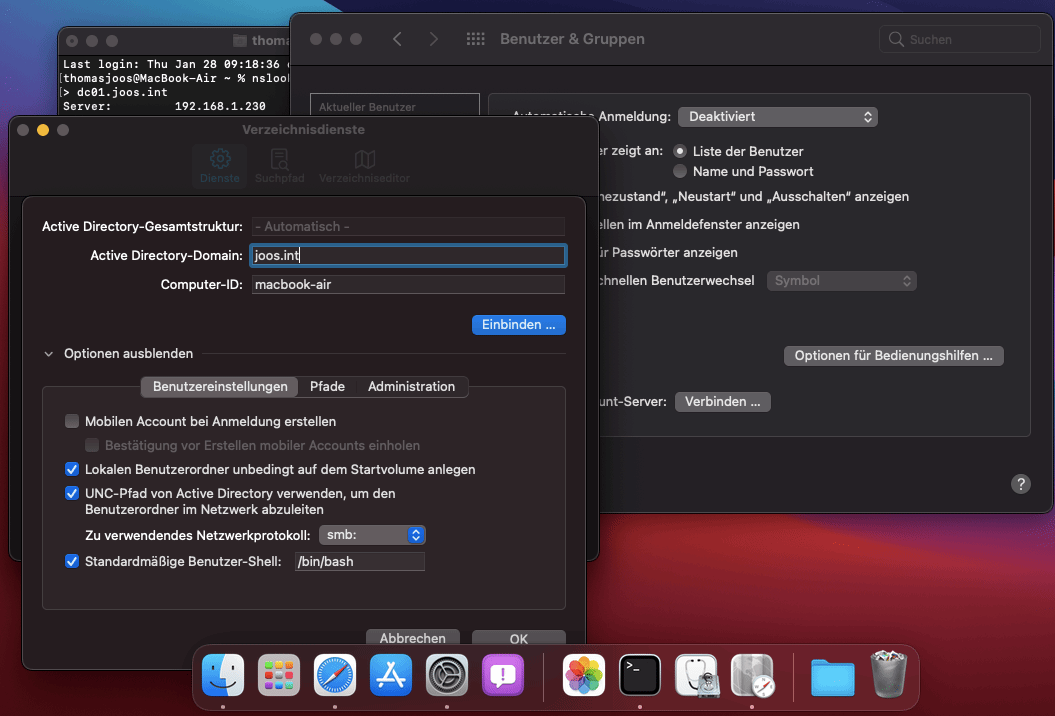This screenshot has height=716, width=1055.
Task: Uncheck Lokalen Benutzerordner auf dem Startvolume anlegen
Action: (x=72, y=469)
